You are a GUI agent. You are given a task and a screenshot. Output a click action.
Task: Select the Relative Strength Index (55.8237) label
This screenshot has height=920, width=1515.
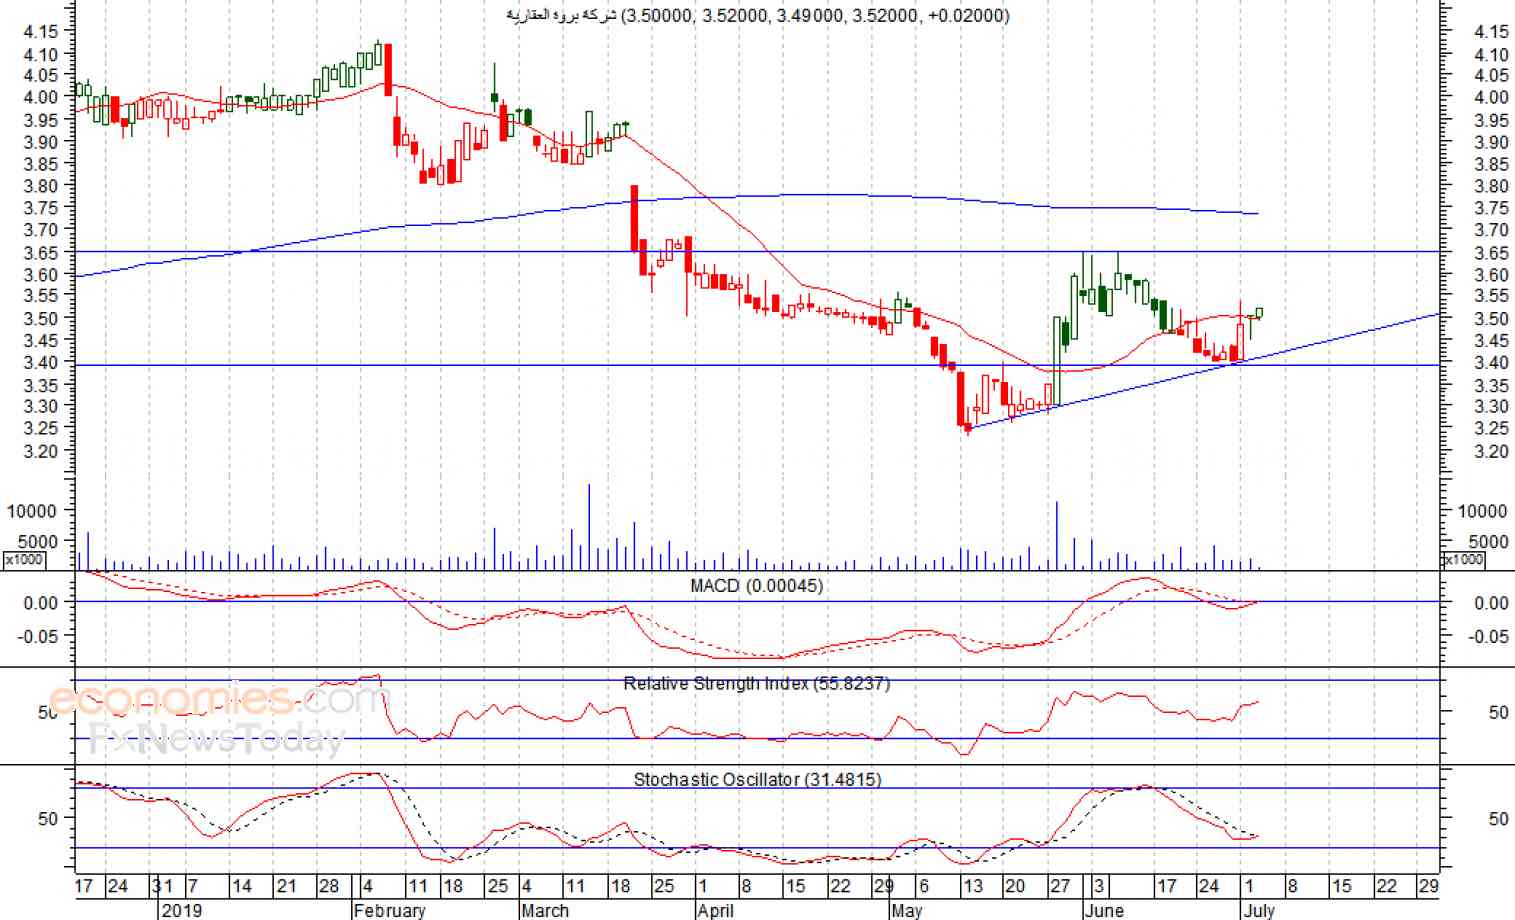[x=757, y=684]
